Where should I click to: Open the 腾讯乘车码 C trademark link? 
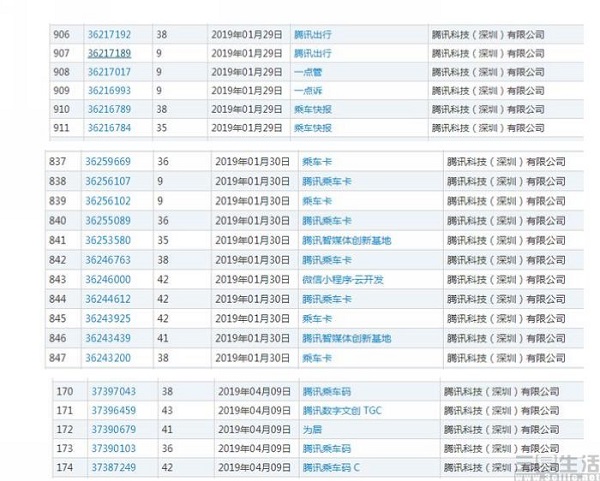[331, 466]
